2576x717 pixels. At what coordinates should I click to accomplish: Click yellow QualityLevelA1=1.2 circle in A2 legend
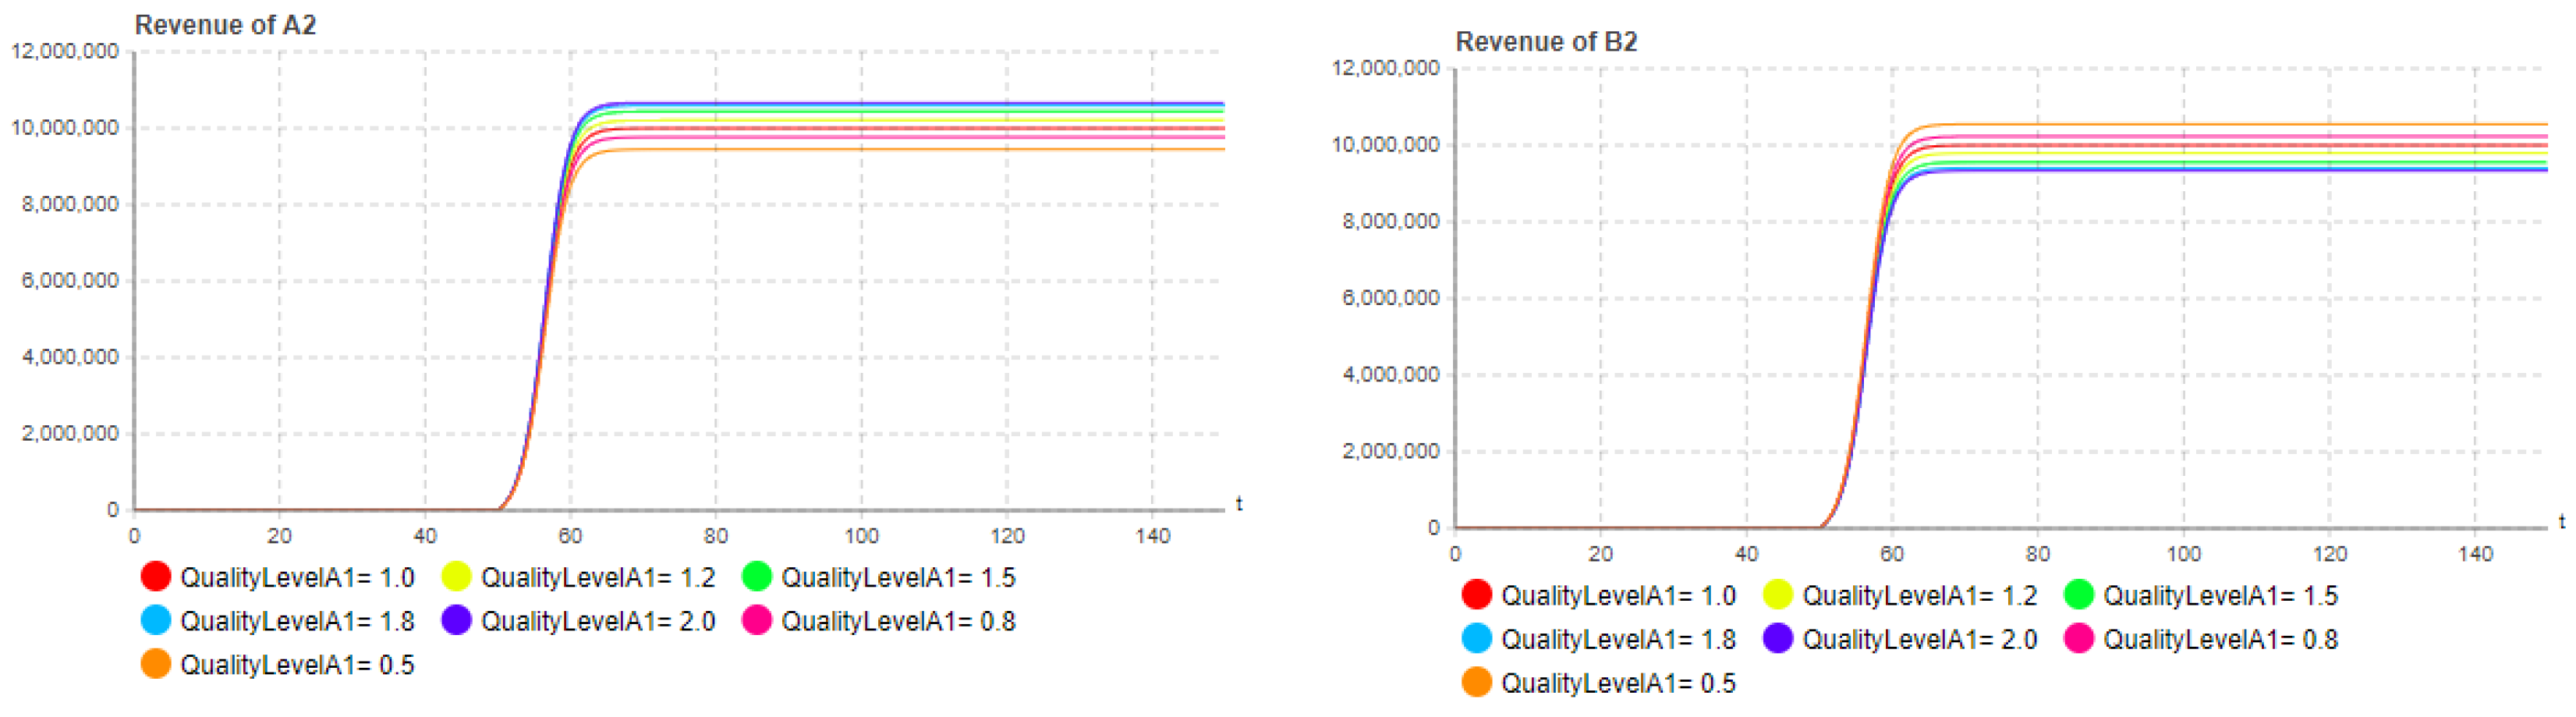point(456,577)
